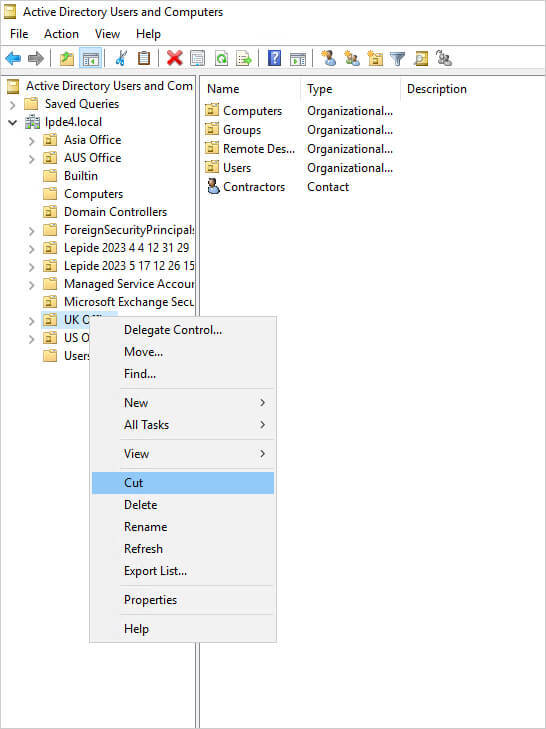The image size is (546, 729).
Task: Expand the Saved Queries node
Action: [x=13, y=105]
